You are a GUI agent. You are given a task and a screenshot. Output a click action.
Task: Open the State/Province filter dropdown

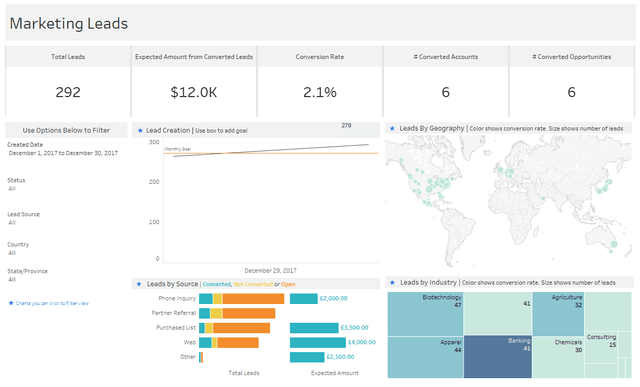tap(12, 280)
